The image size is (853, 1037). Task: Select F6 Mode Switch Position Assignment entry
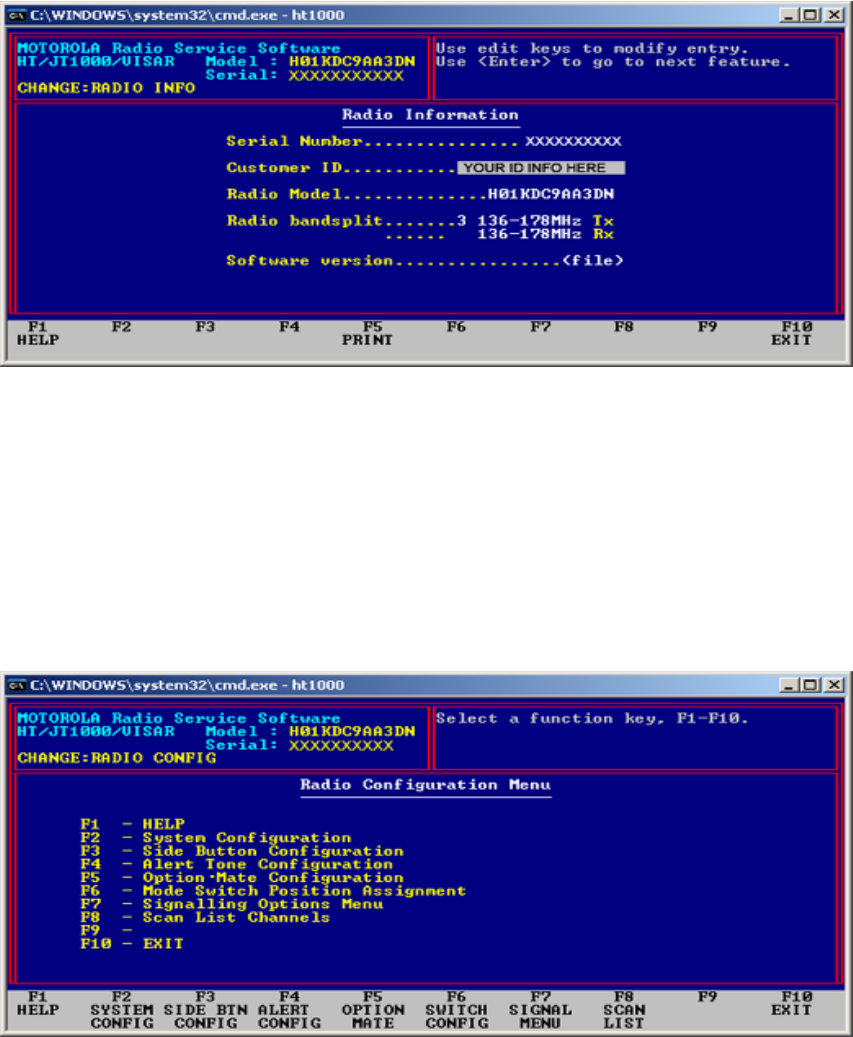(273, 891)
